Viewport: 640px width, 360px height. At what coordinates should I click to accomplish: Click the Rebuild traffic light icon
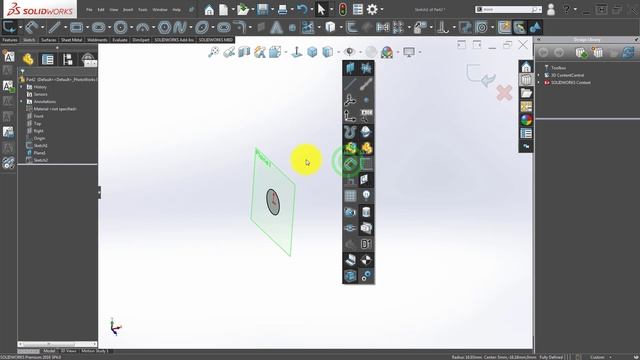[x=343, y=9]
